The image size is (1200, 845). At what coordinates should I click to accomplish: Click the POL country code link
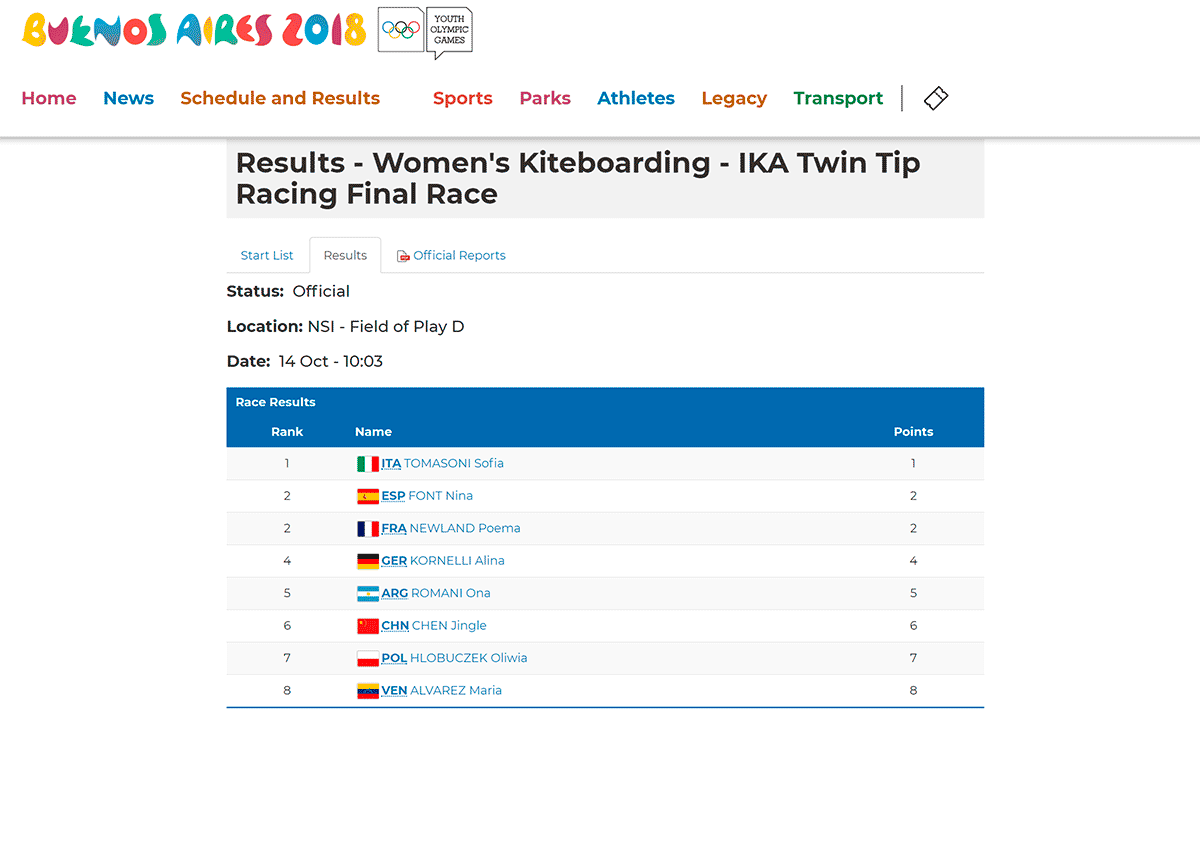coord(394,658)
